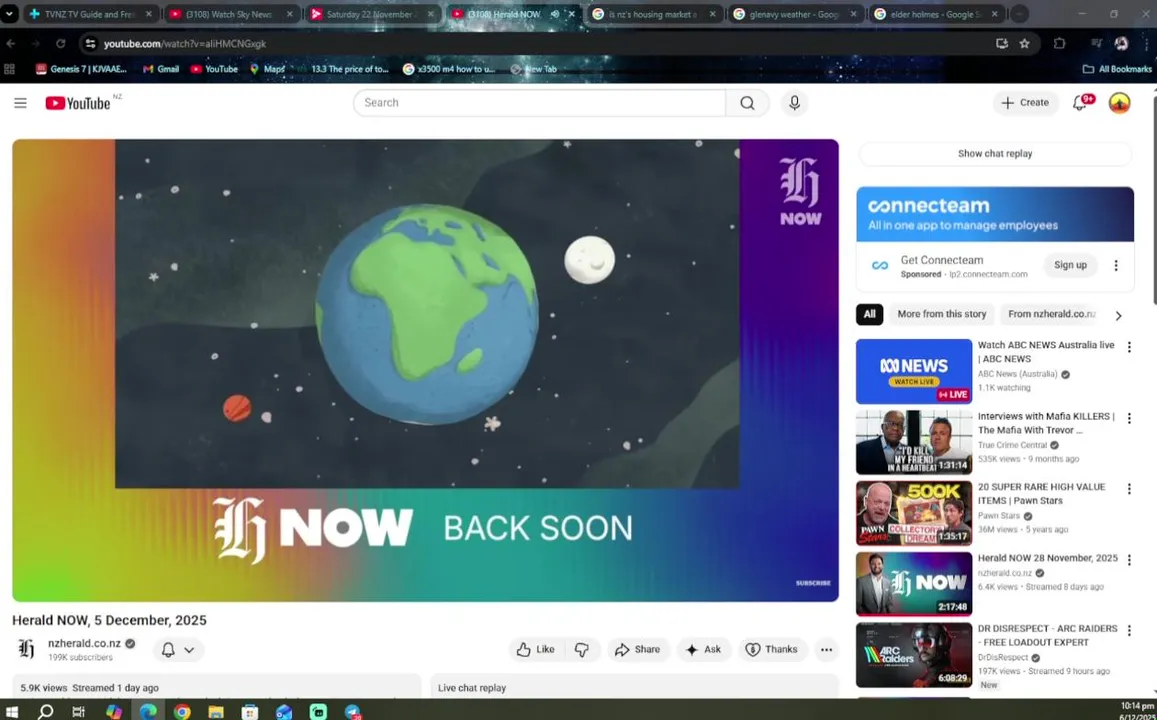
Task: Open options for ABC NEWS Australia video
Action: (x=1129, y=347)
